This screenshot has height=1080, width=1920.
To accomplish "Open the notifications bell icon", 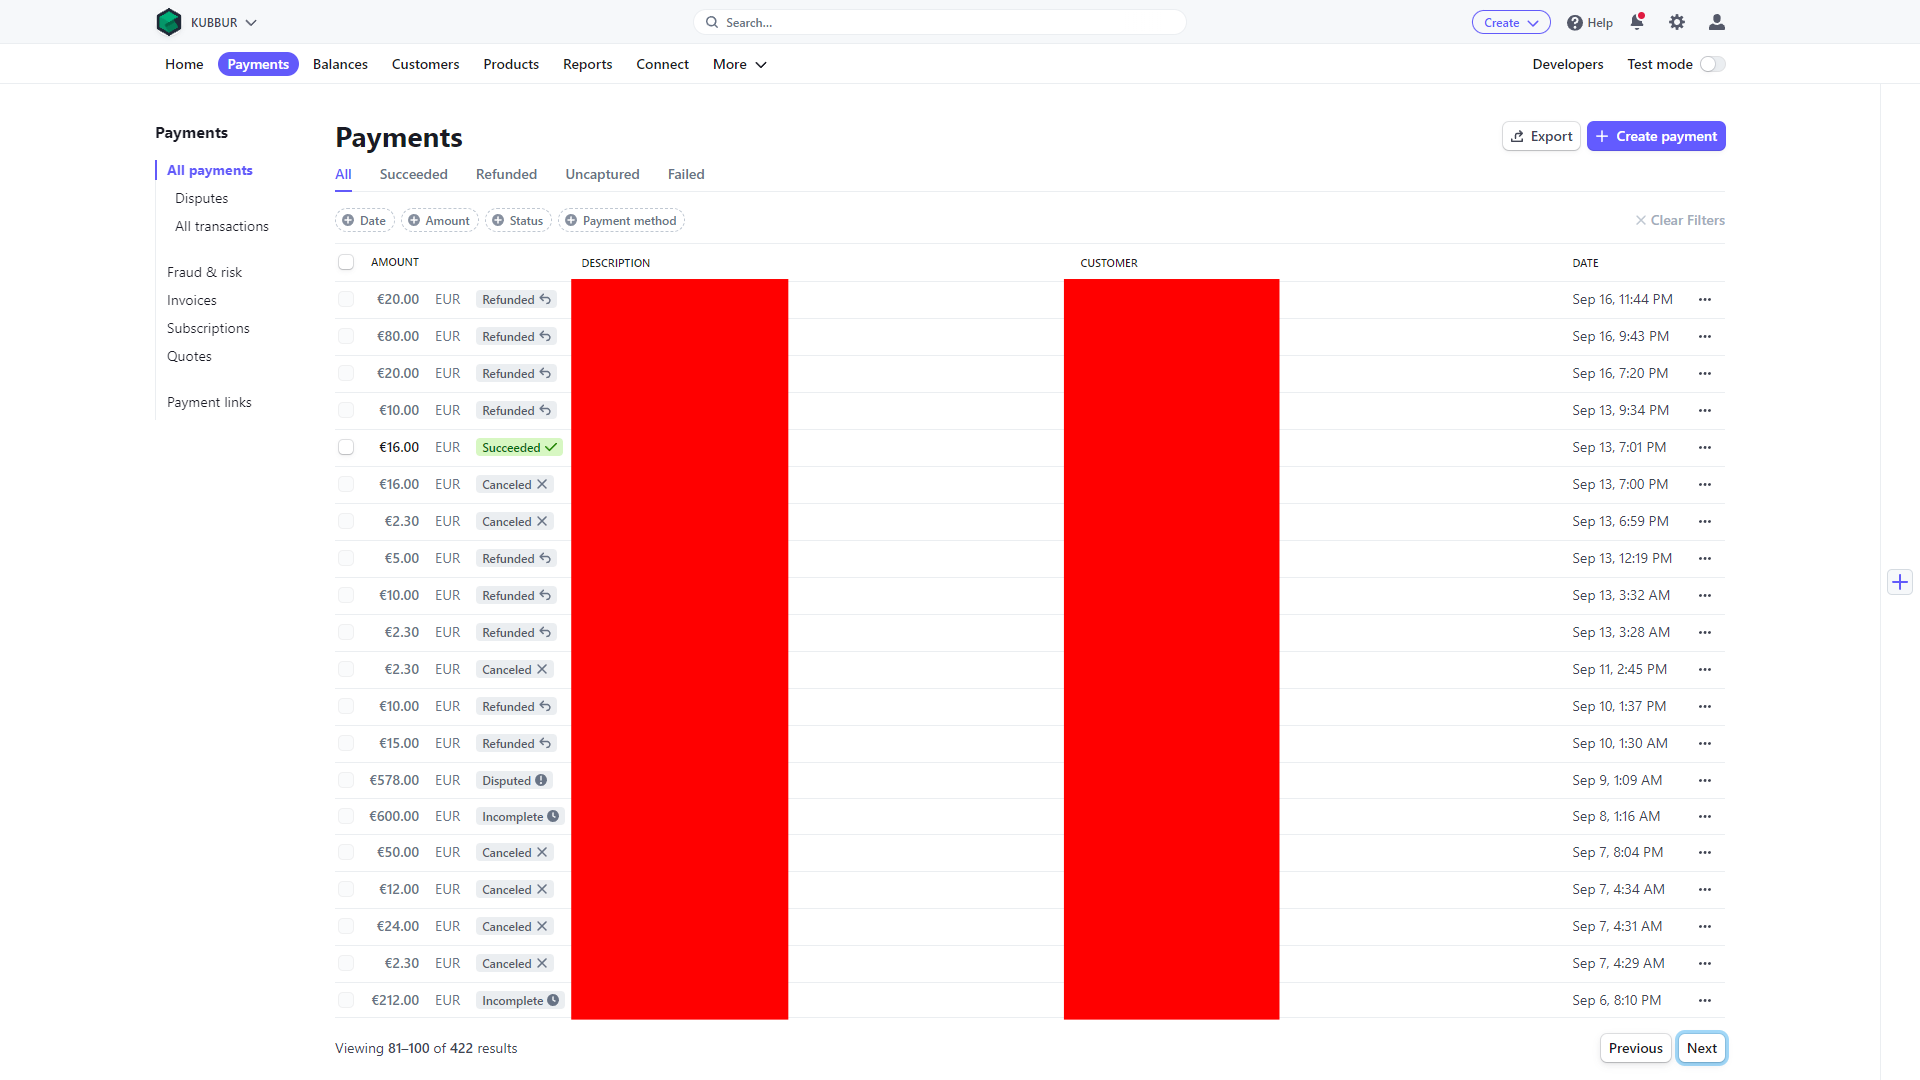I will [x=1636, y=22].
